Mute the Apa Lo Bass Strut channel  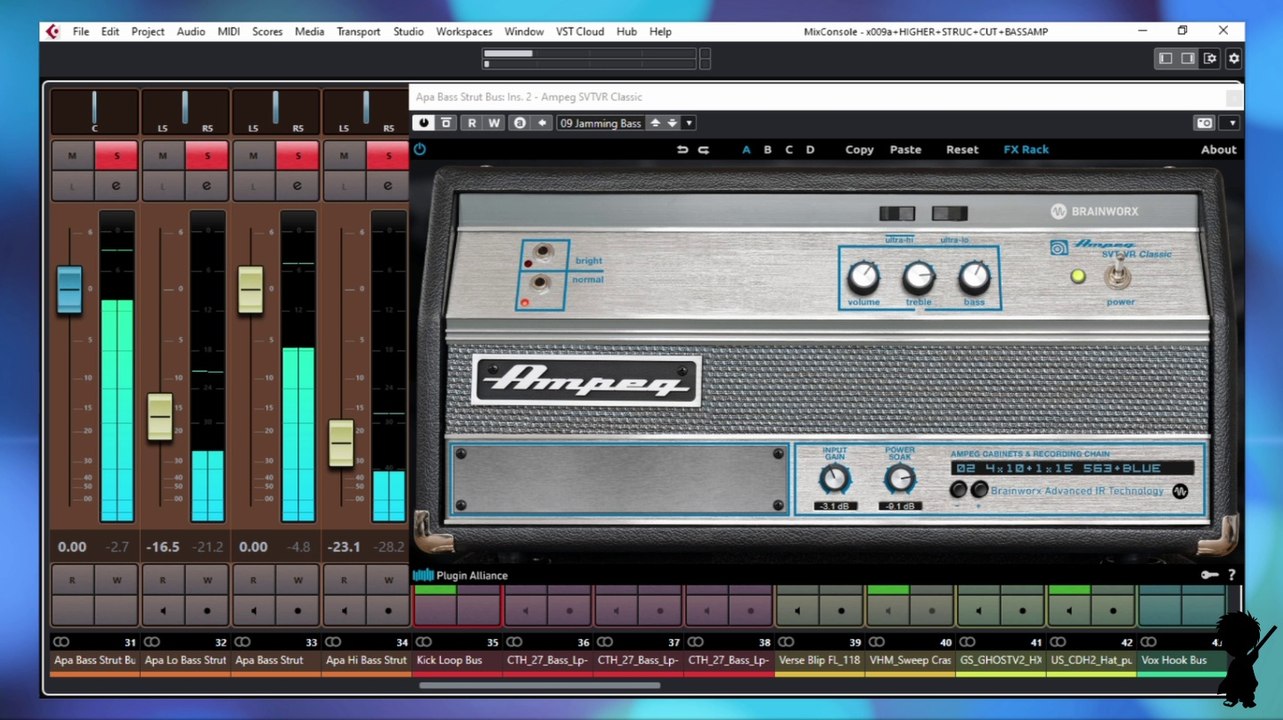163,156
